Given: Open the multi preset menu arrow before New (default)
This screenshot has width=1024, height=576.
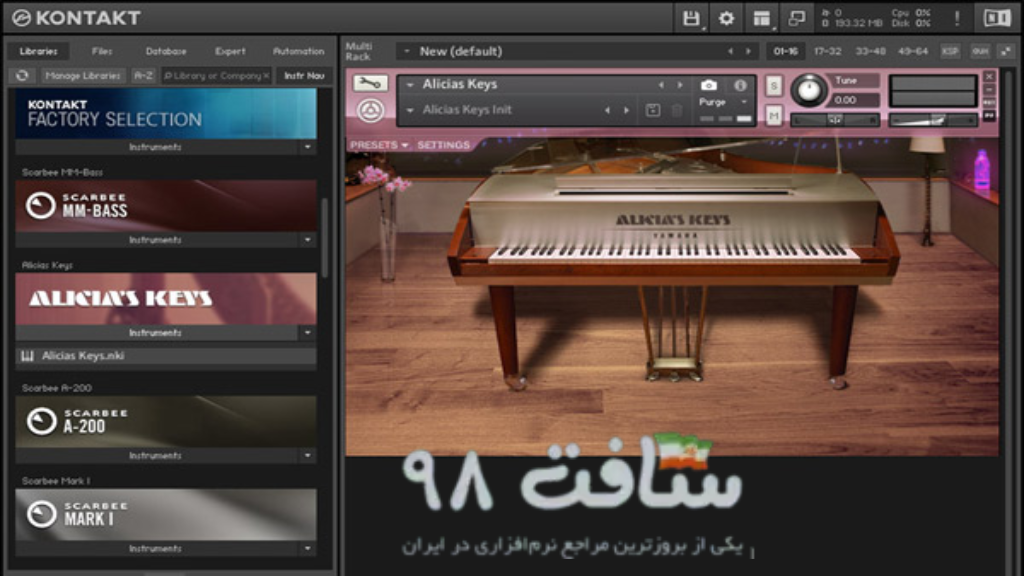Looking at the screenshot, I should [x=407, y=51].
